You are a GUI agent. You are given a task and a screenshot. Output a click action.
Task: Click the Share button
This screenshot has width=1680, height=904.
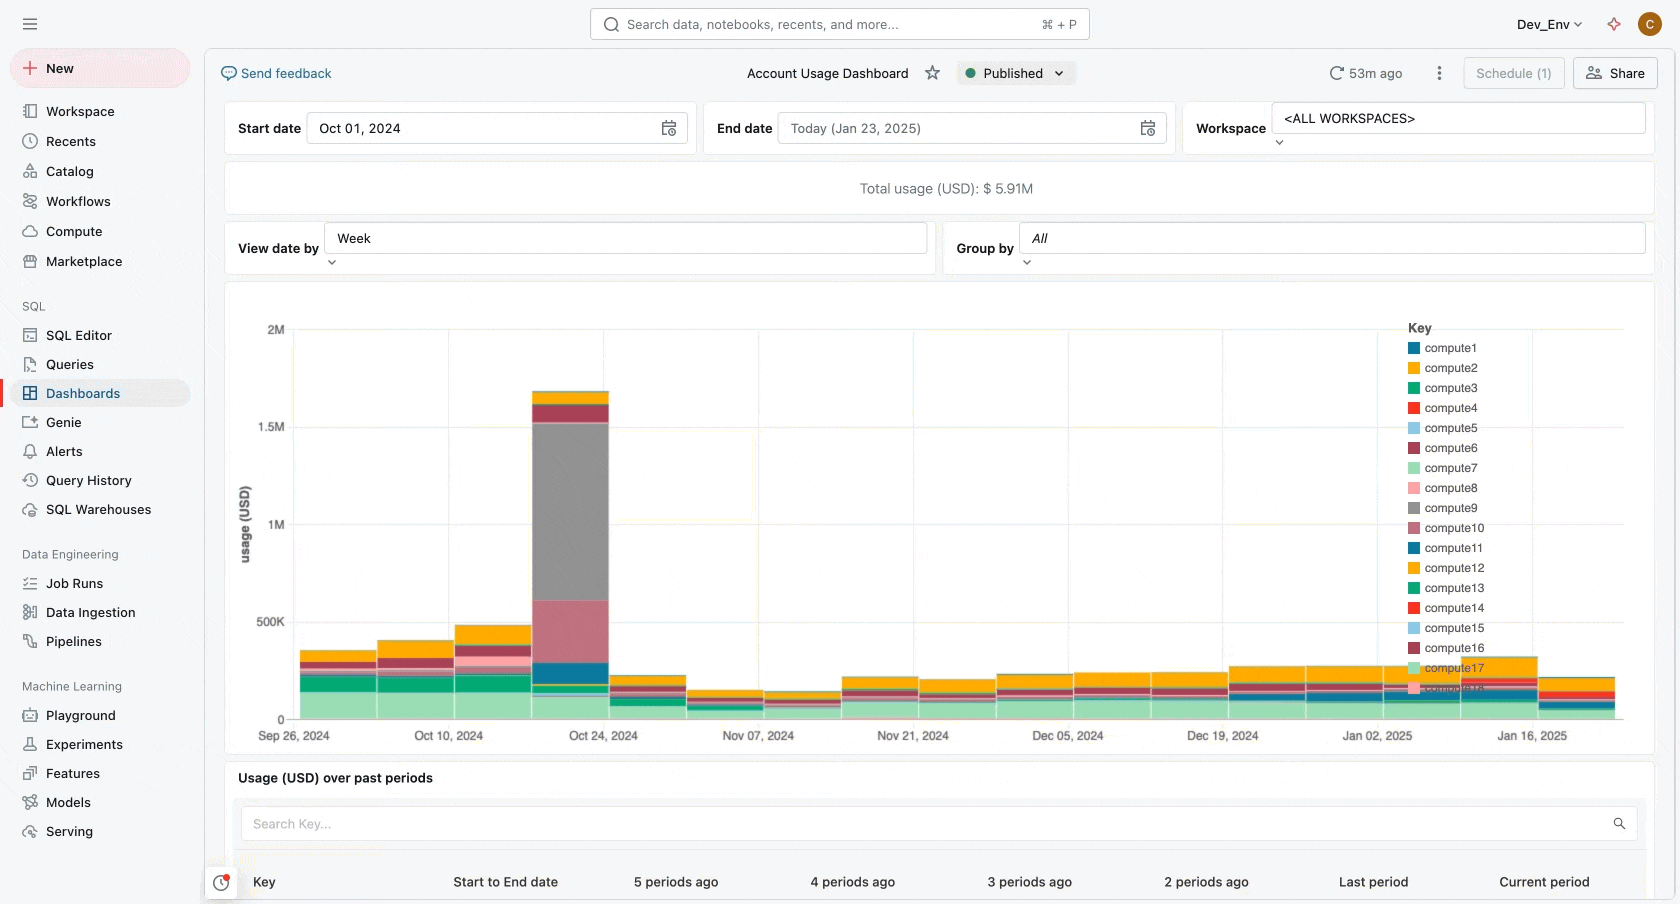[1615, 73]
